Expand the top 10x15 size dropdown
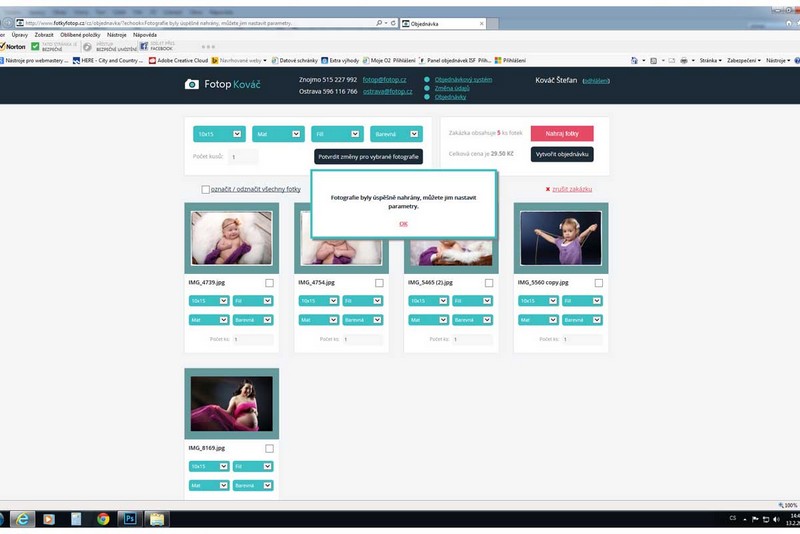 219,133
